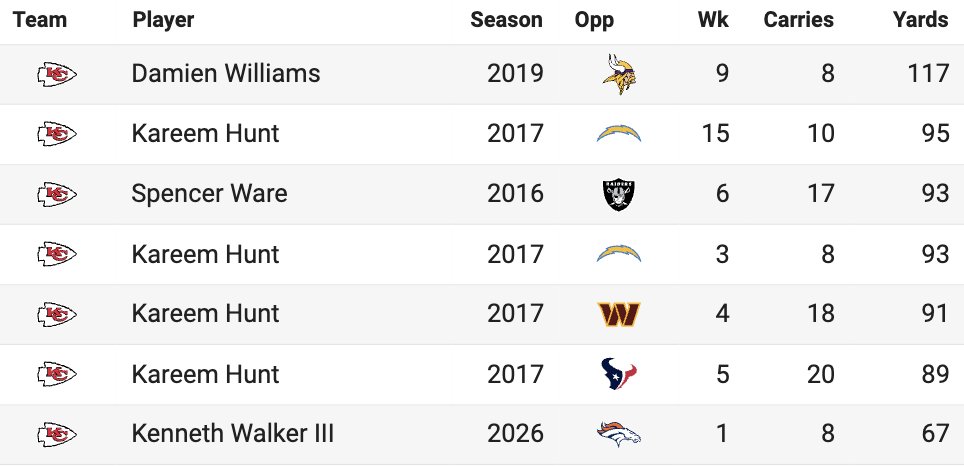Click the Washington Commanders logo
964x466 pixels.
[x=619, y=314]
